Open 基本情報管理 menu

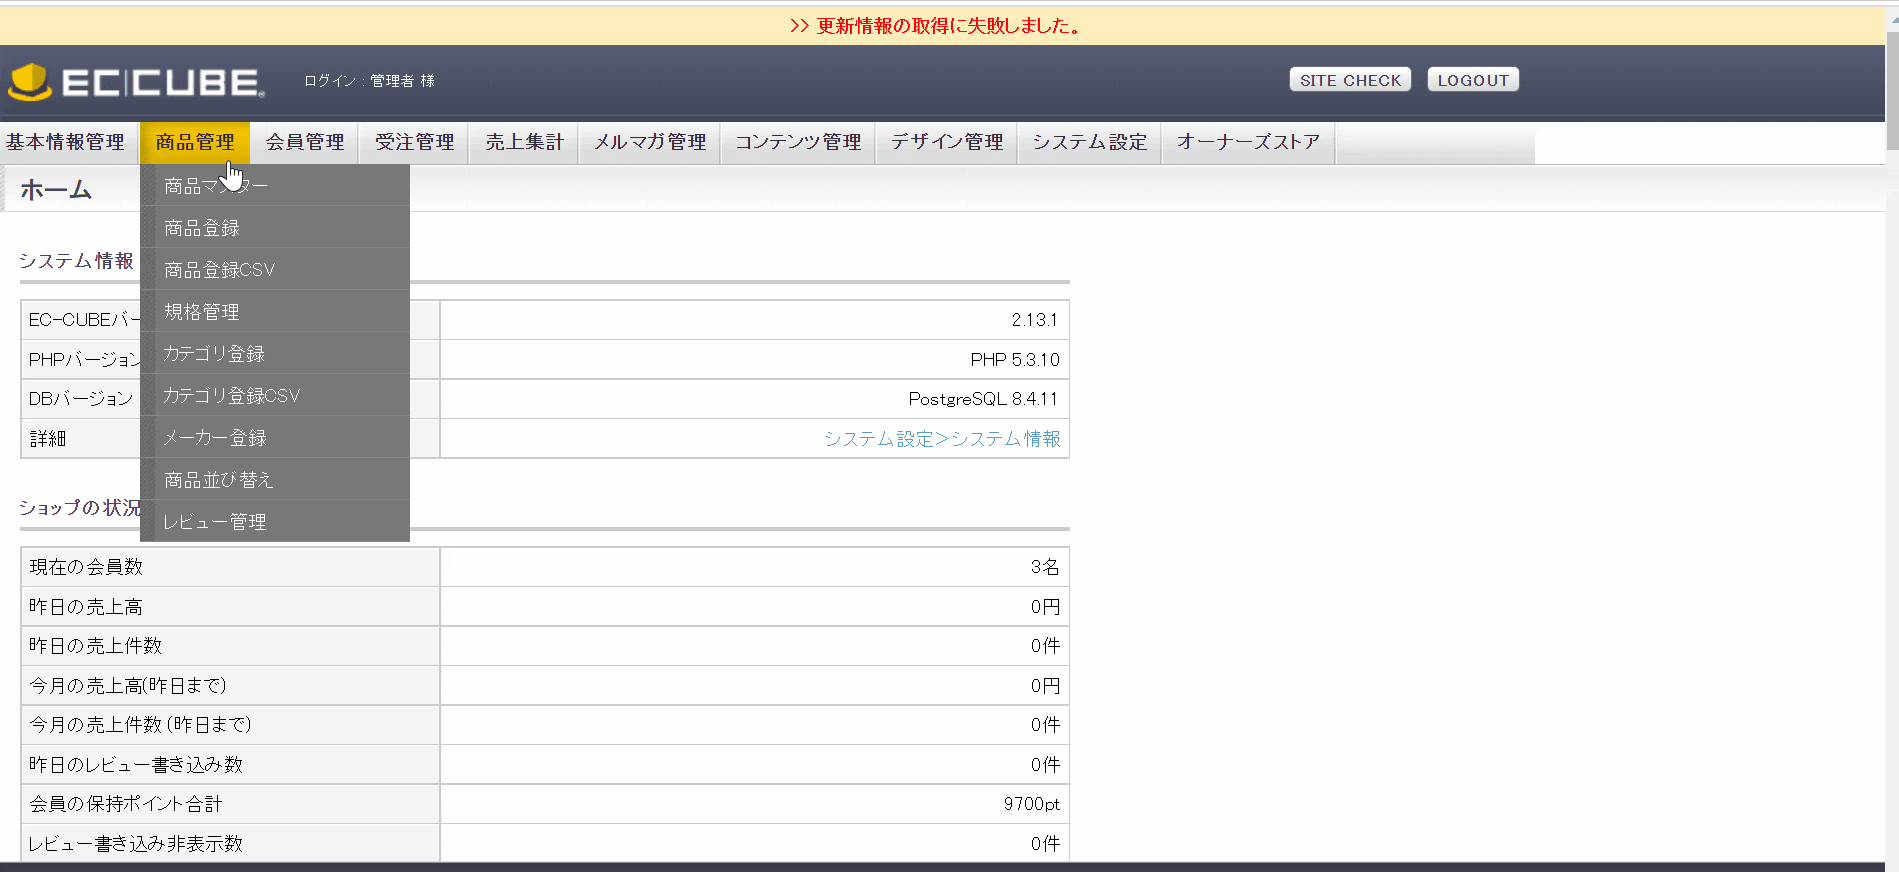(x=66, y=142)
